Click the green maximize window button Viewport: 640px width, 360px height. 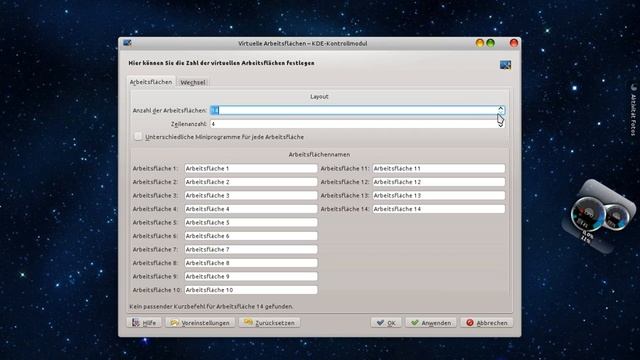point(491,43)
